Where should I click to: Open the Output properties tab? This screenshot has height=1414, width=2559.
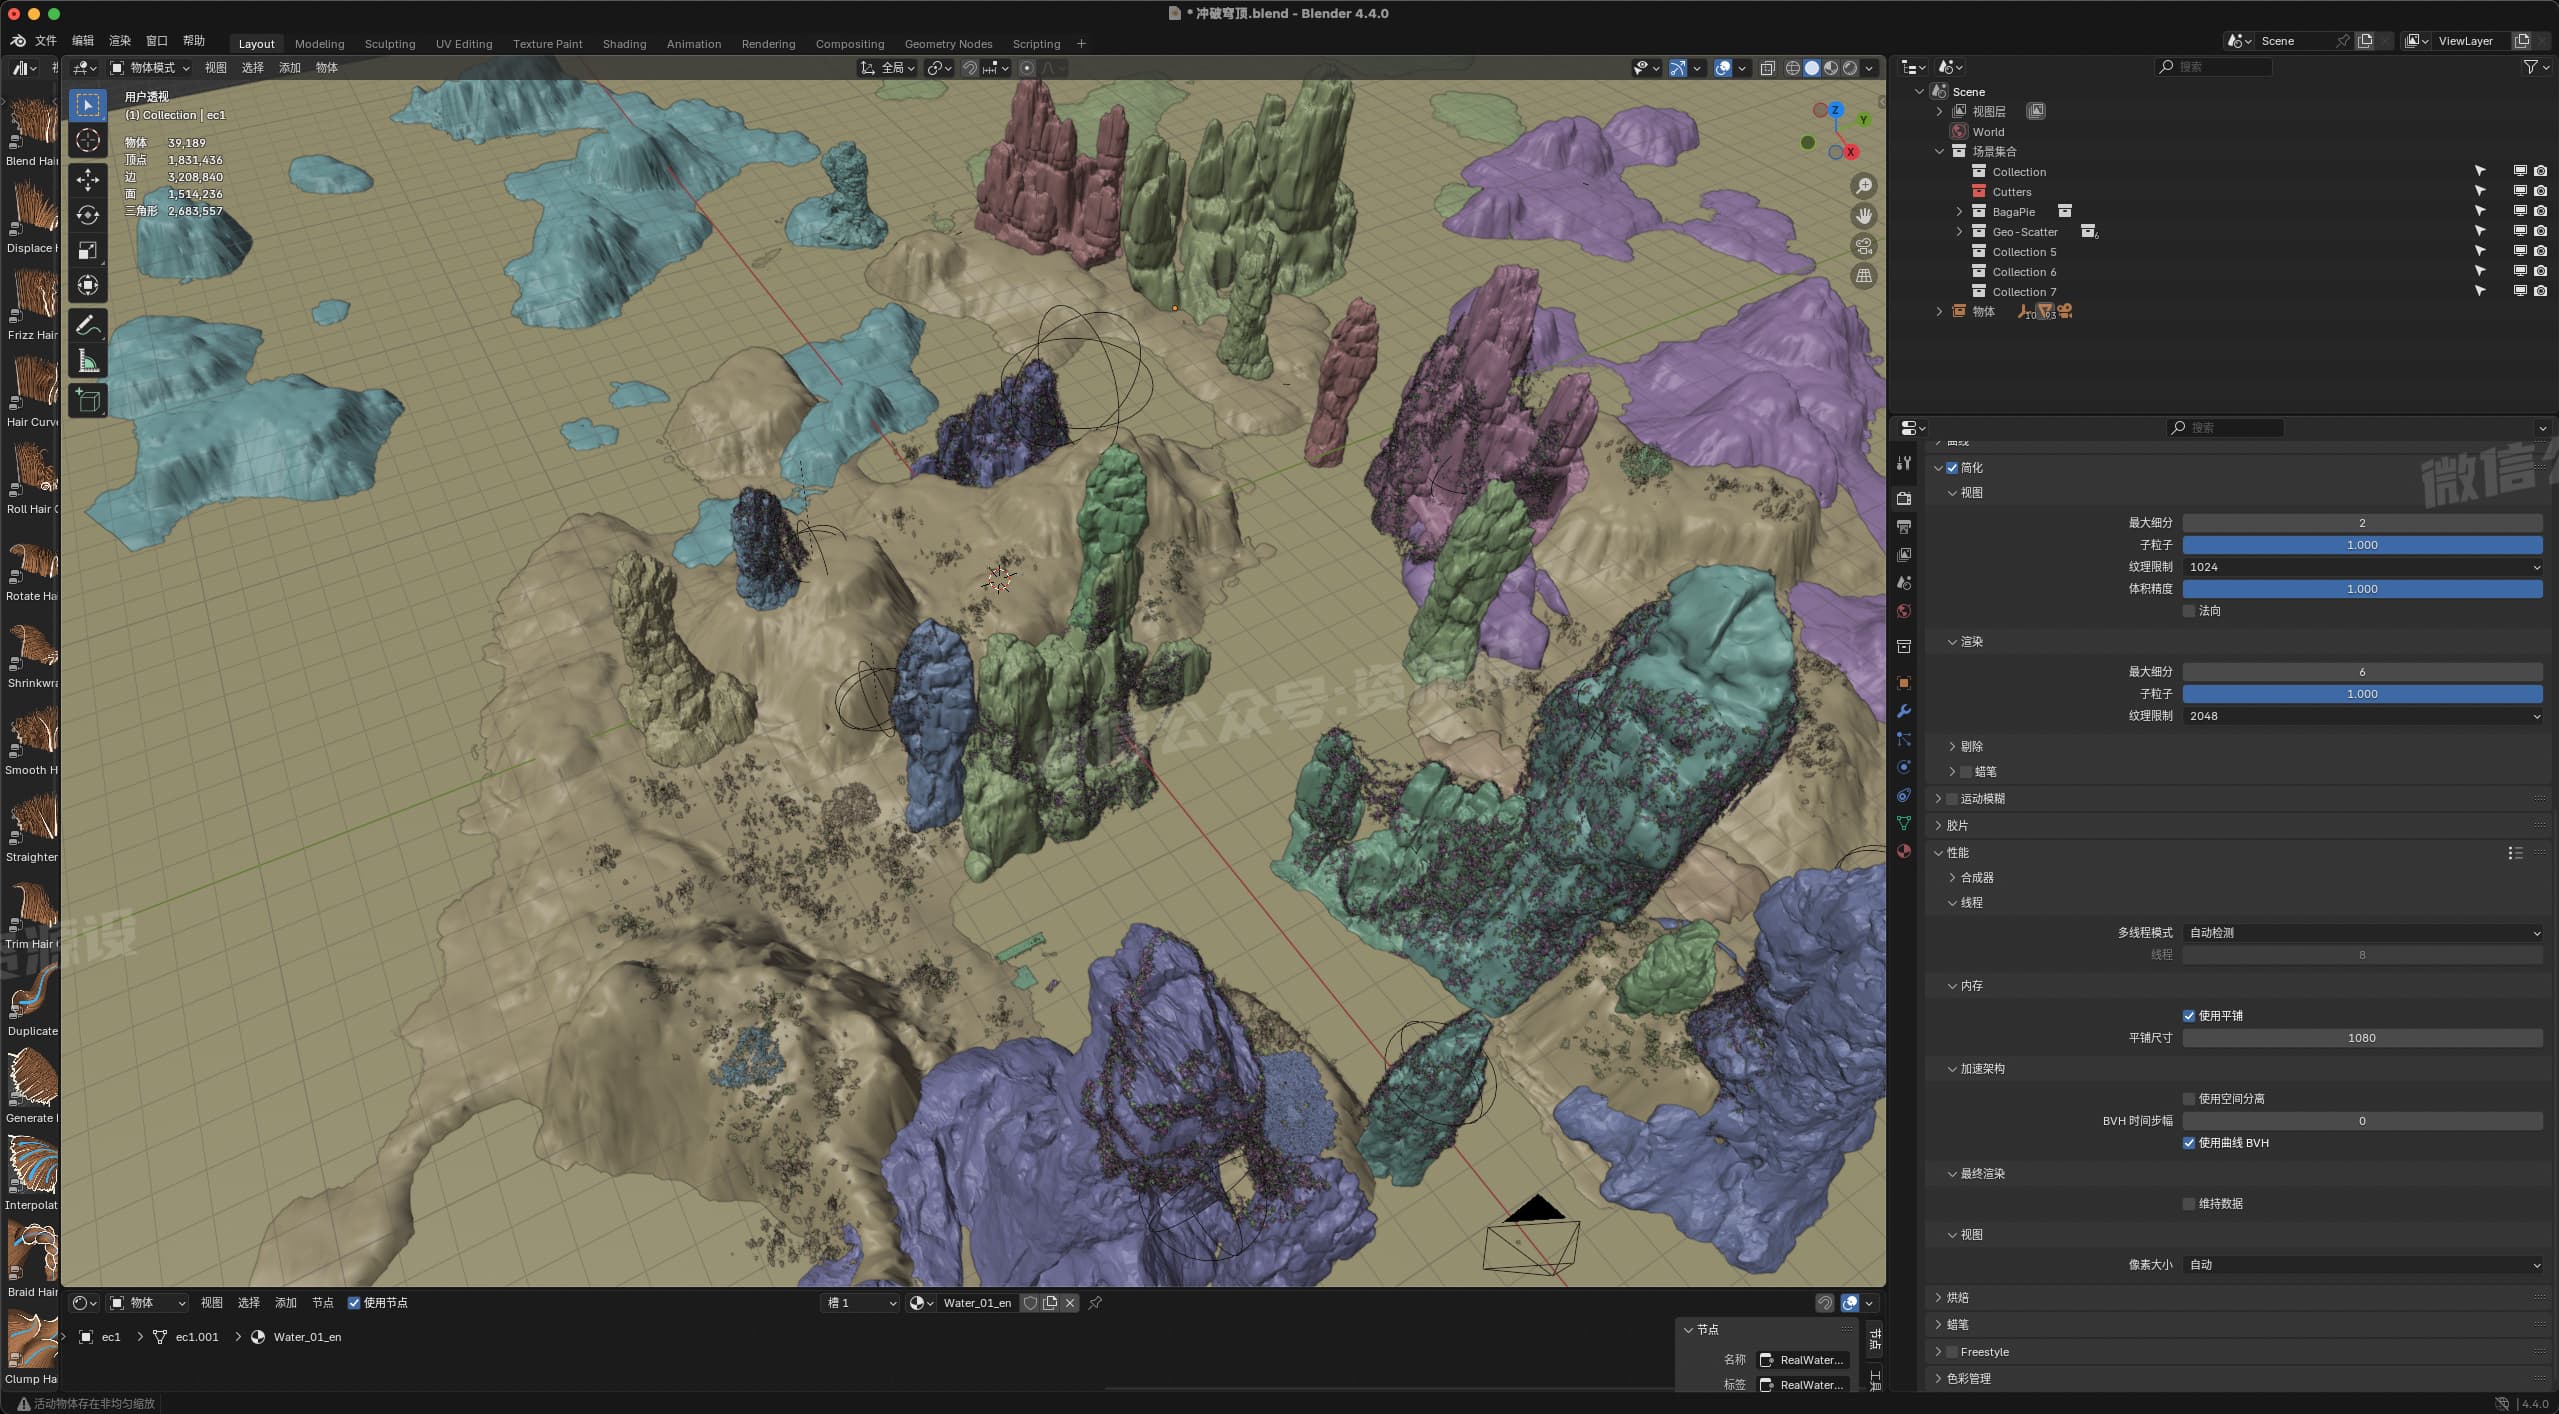1904,527
